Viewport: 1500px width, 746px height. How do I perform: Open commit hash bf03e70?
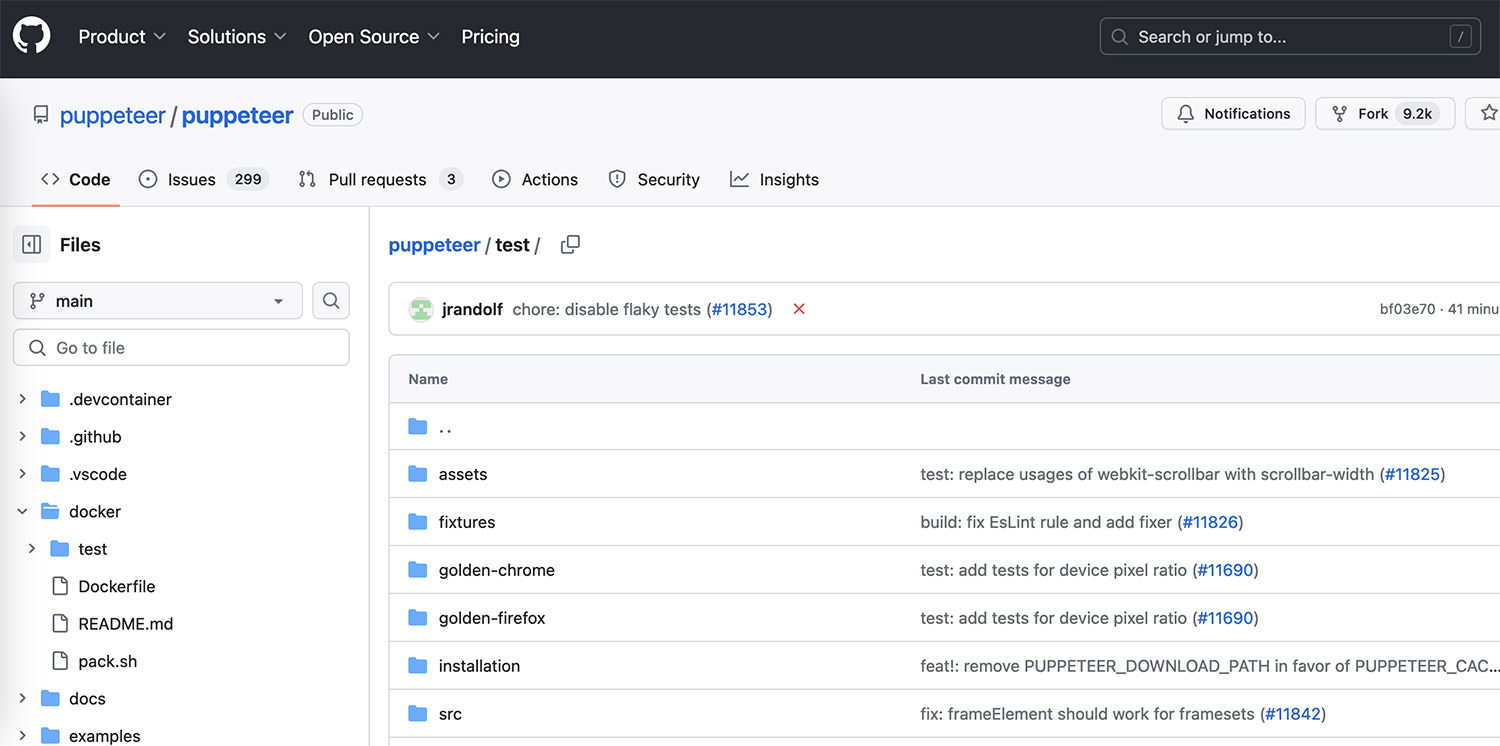pos(1407,309)
